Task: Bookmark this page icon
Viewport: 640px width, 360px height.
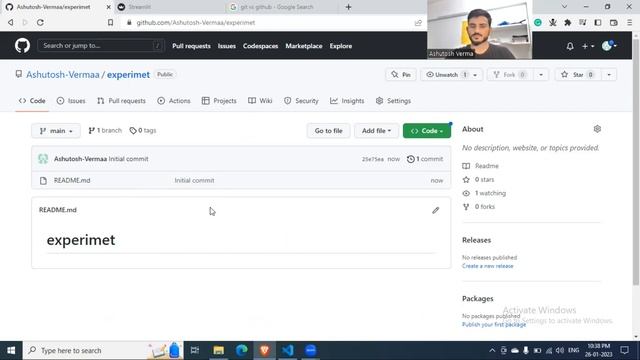Action: coord(110,22)
